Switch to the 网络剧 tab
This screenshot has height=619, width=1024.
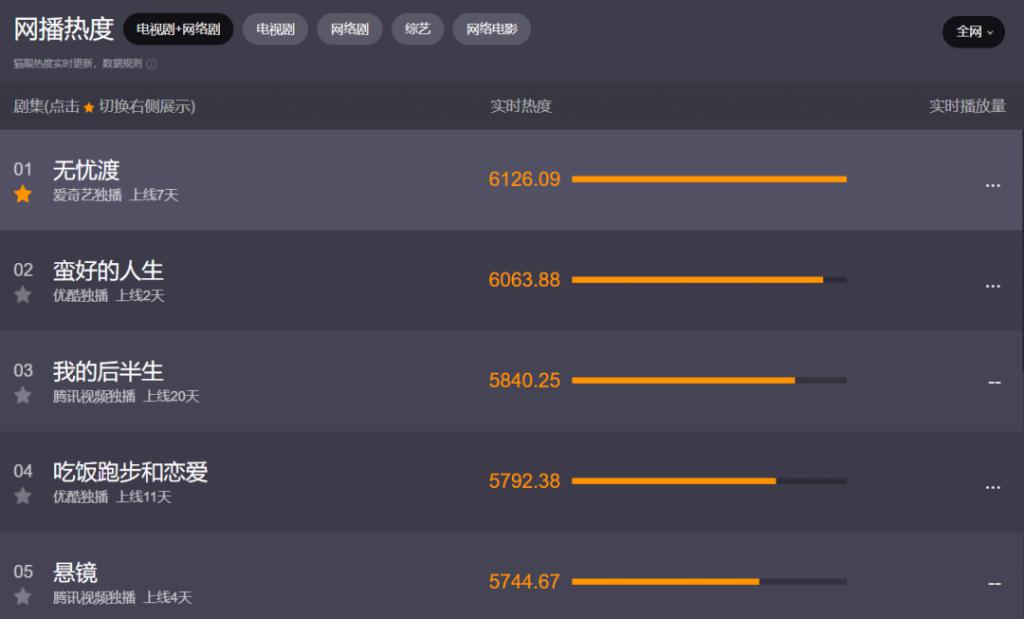tap(349, 29)
